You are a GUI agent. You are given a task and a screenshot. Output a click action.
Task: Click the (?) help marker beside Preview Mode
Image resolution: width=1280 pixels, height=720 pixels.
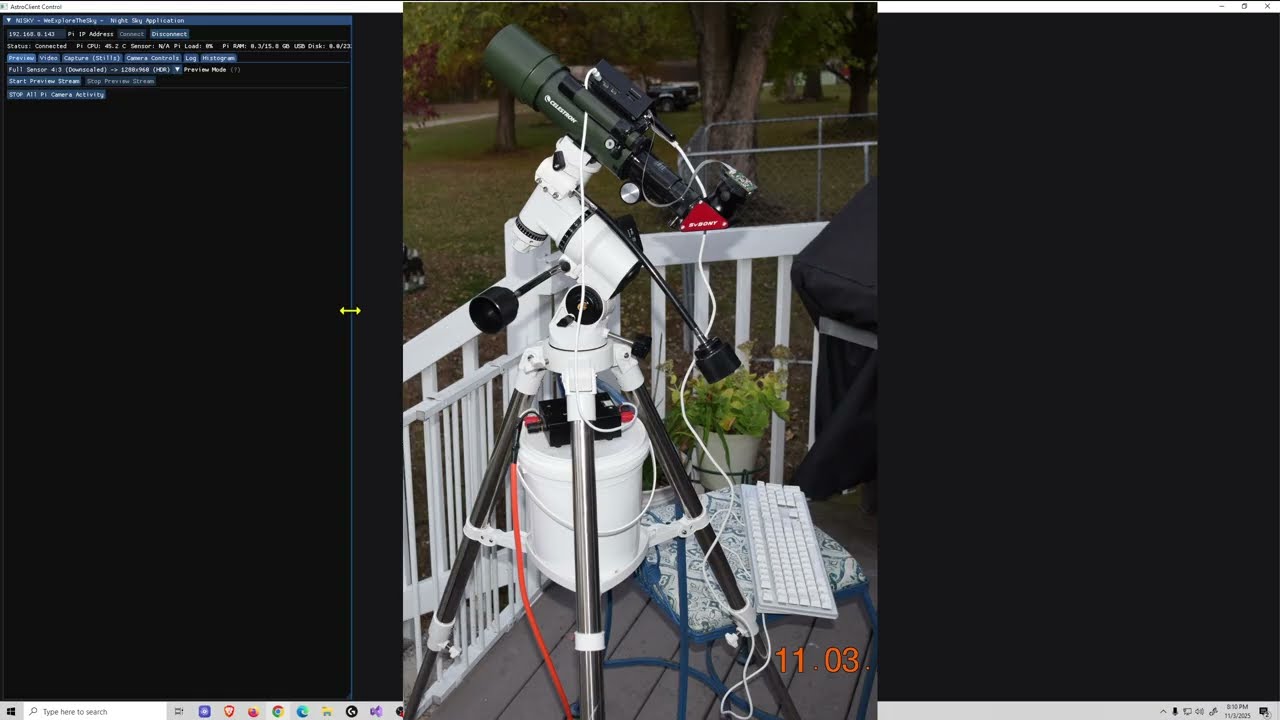click(x=235, y=70)
